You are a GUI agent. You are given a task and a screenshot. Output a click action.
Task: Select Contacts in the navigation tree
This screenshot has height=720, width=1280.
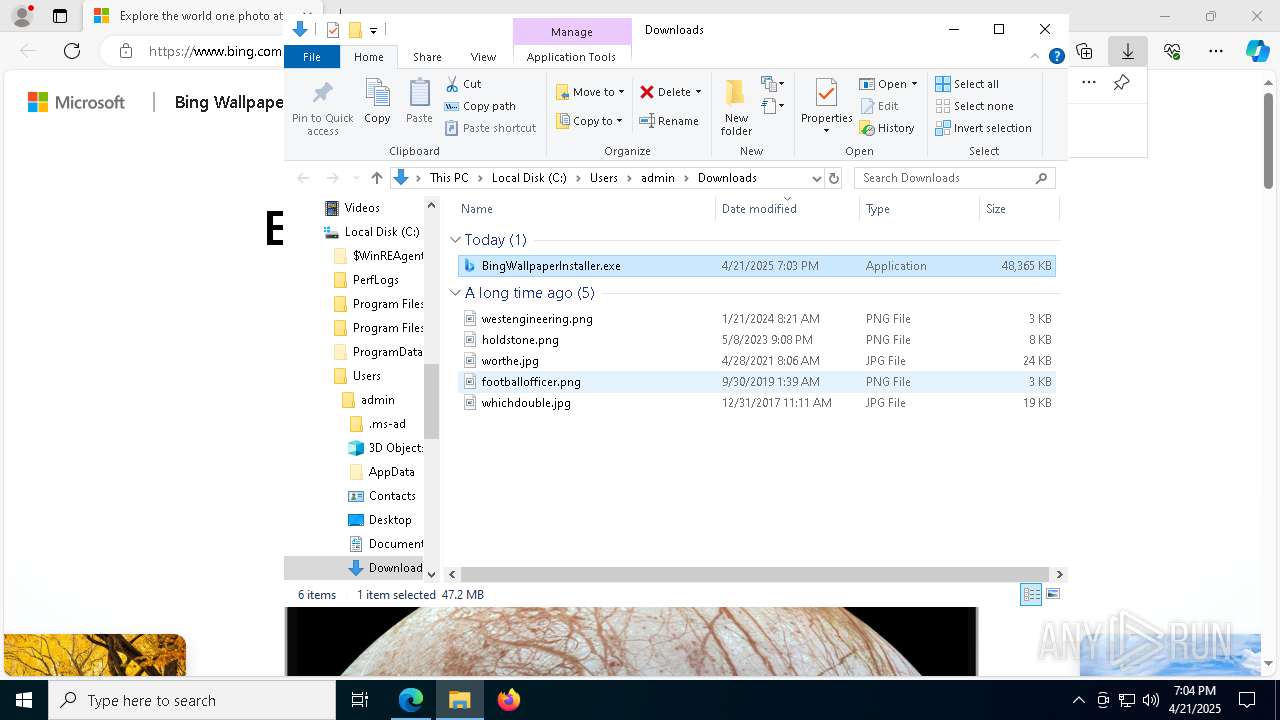click(391, 496)
